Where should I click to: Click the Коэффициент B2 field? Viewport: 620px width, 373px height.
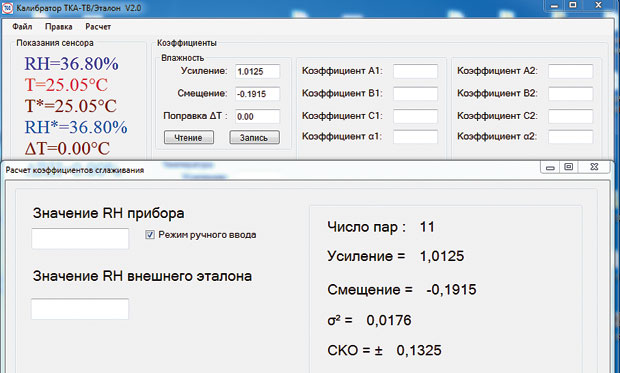coord(571,94)
